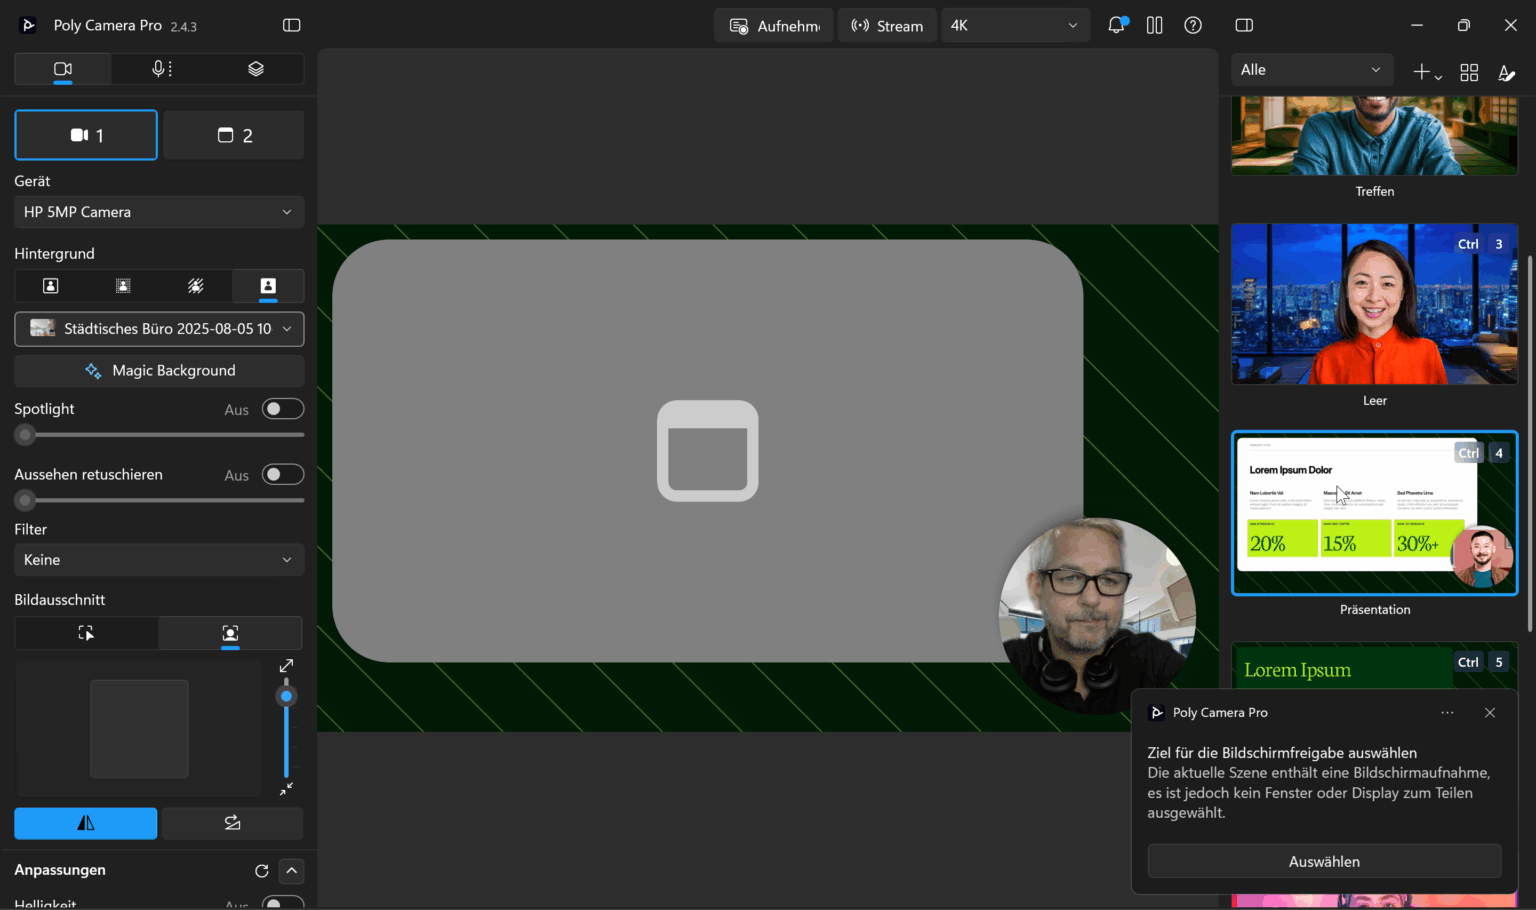1536x910 pixels.
Task: Select manual crop mode icon
Action: pos(86,633)
